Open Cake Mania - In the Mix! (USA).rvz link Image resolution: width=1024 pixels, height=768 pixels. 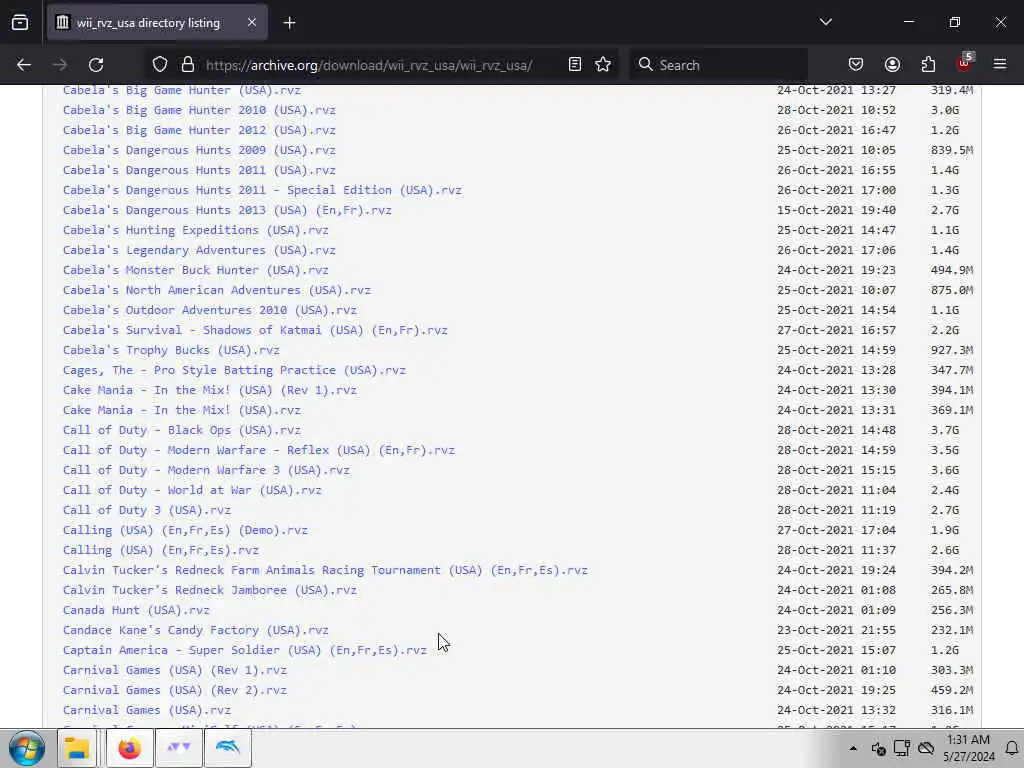point(182,410)
